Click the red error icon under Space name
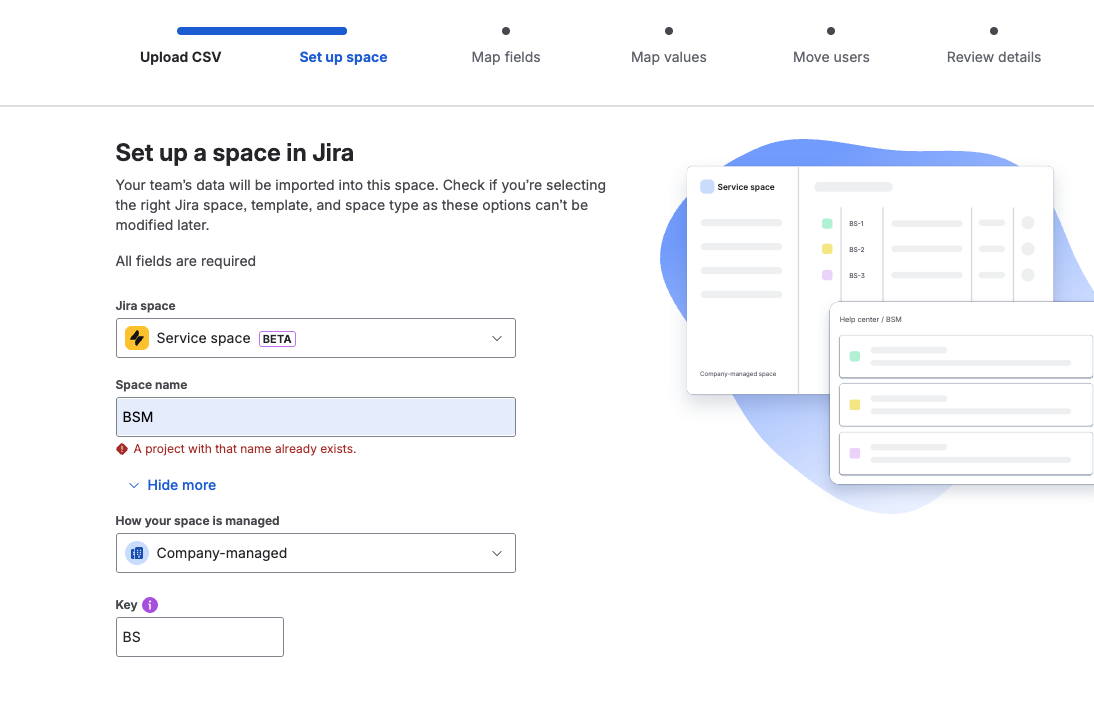 tap(122, 449)
